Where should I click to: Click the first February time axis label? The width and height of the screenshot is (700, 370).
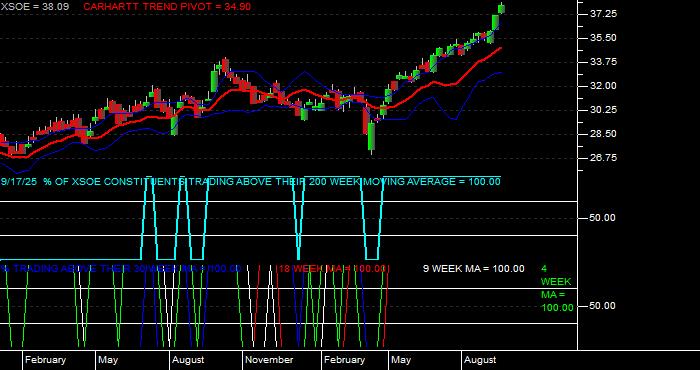[x=45, y=360]
